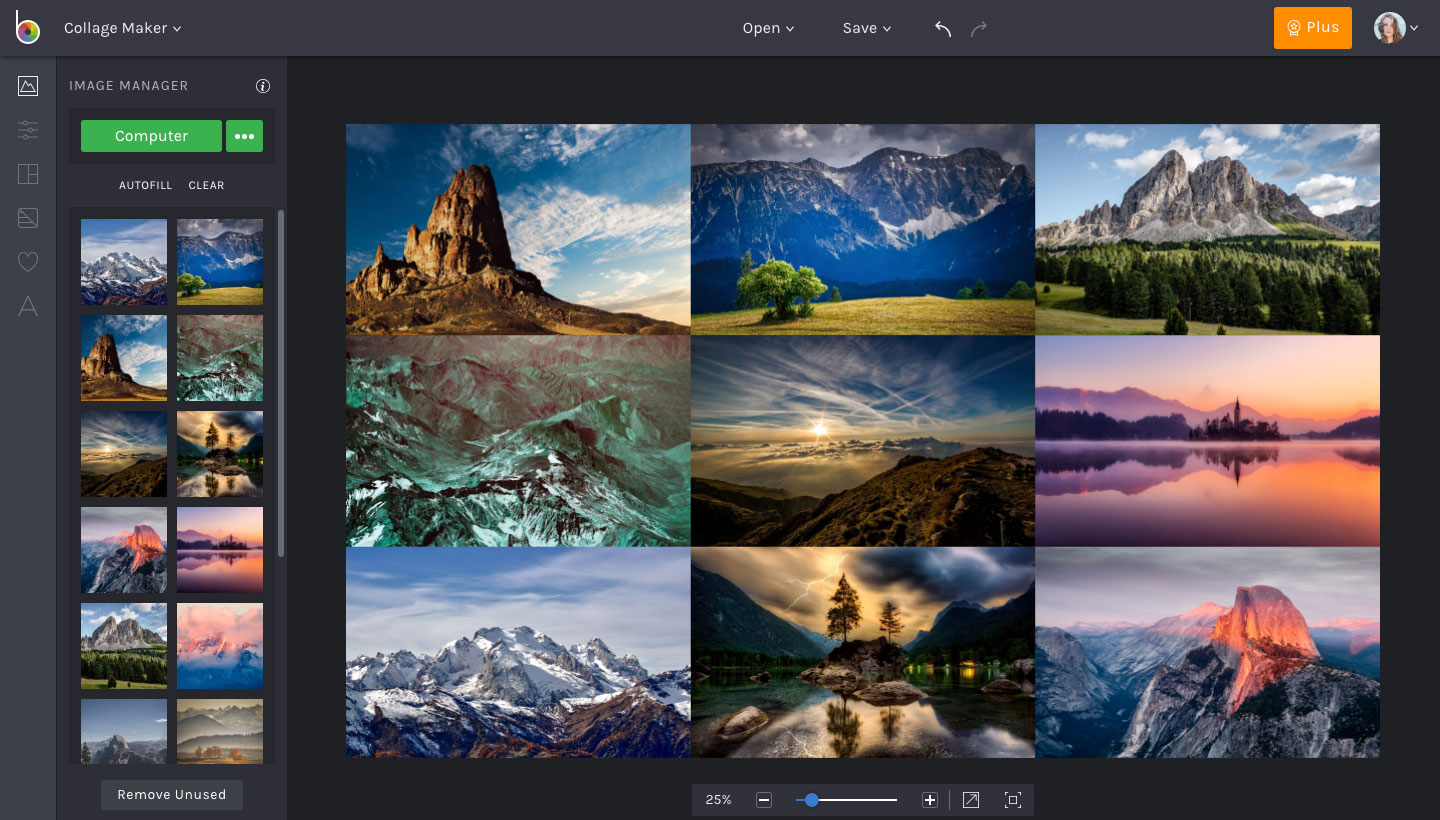Viewport: 1440px width, 820px height.
Task: Click the zoom in plus icon
Action: (x=930, y=800)
